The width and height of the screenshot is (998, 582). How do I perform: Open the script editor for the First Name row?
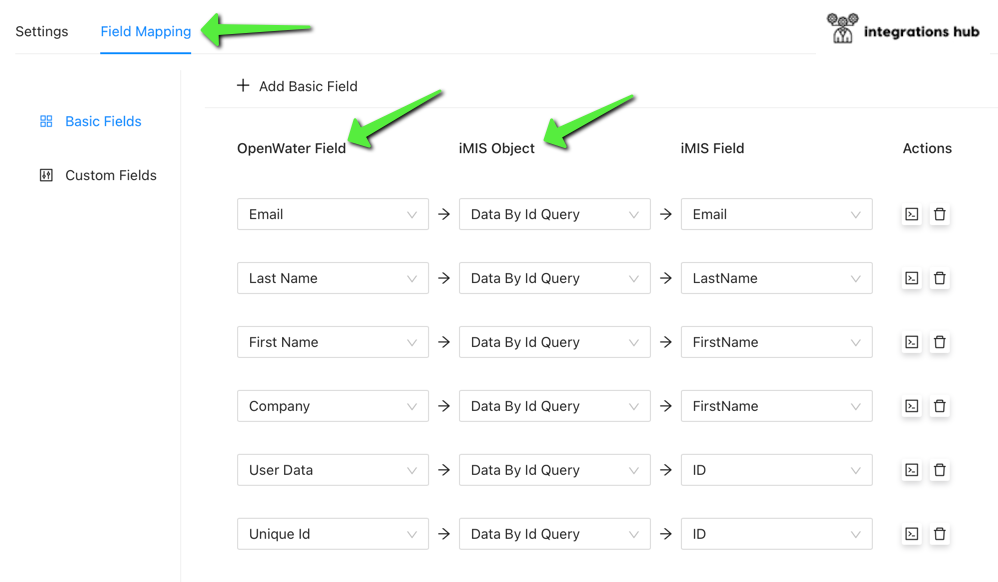(911, 342)
